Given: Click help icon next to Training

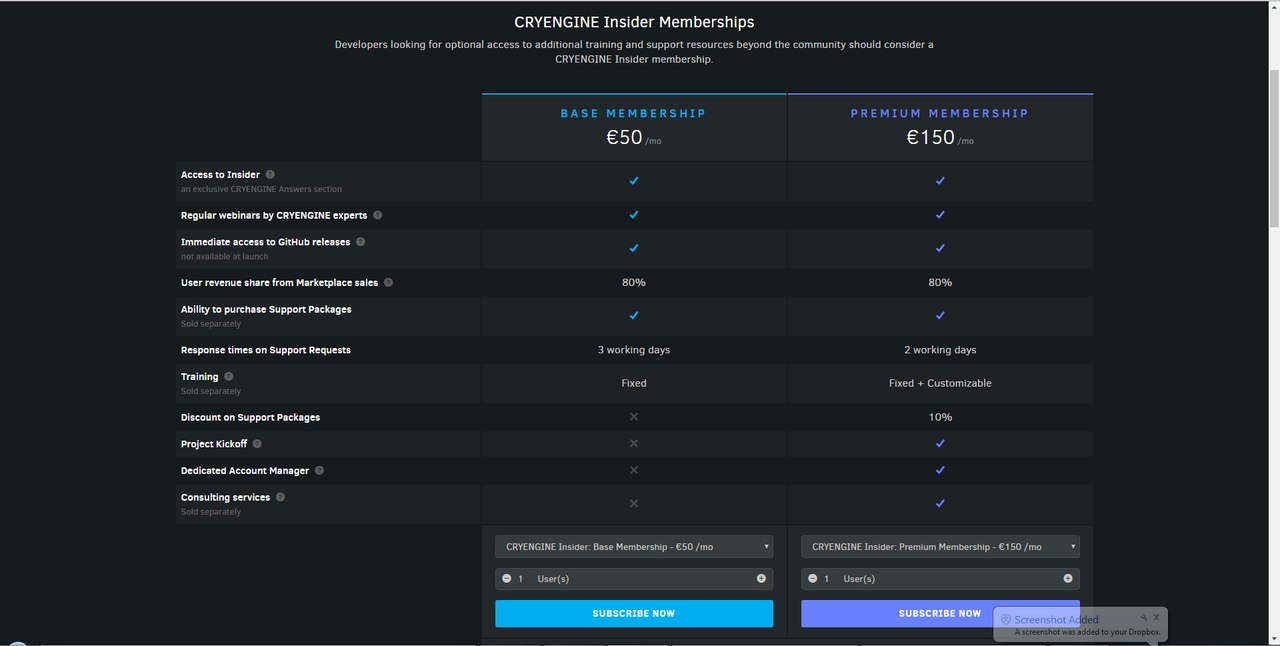Looking at the screenshot, I should click(228, 377).
